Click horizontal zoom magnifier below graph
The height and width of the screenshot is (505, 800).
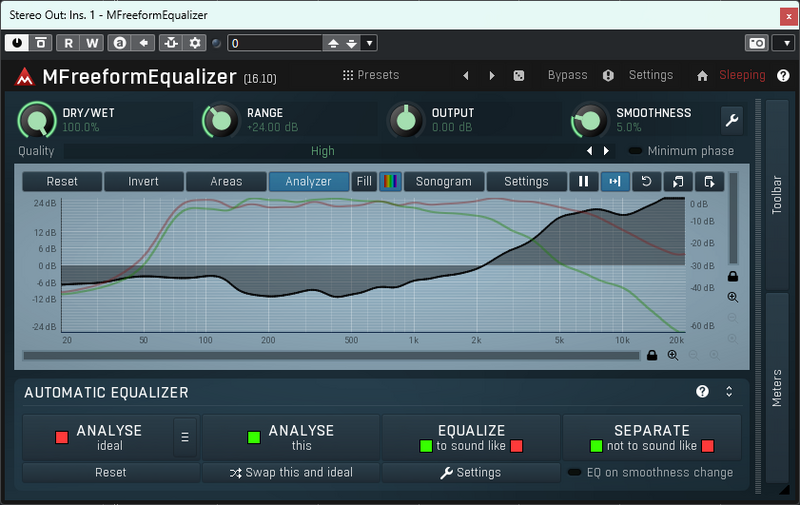[673, 356]
